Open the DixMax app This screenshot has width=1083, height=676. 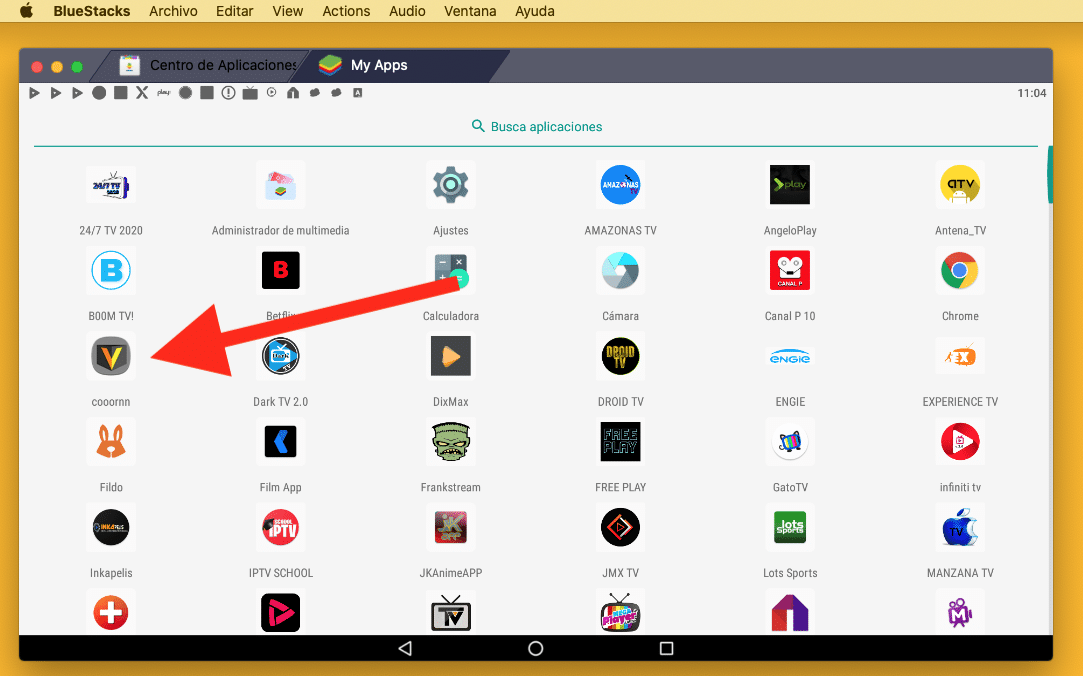click(450, 356)
